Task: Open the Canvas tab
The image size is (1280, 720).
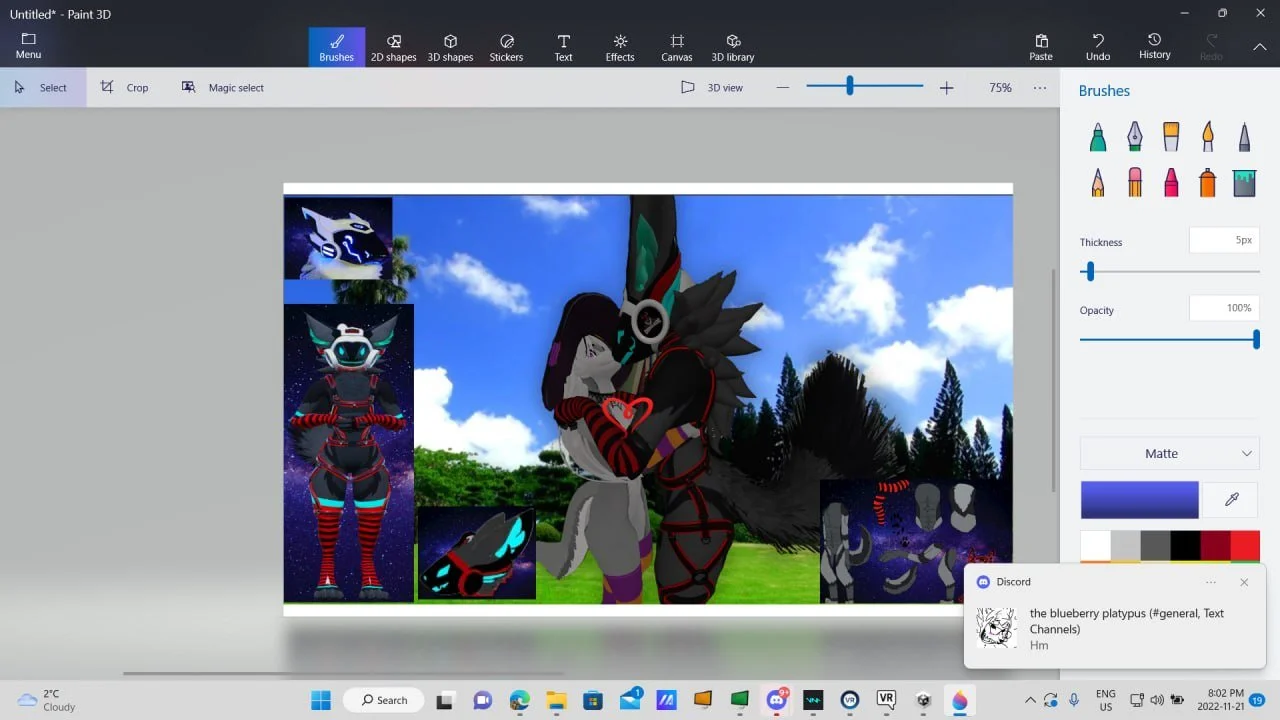Action: pos(677,47)
